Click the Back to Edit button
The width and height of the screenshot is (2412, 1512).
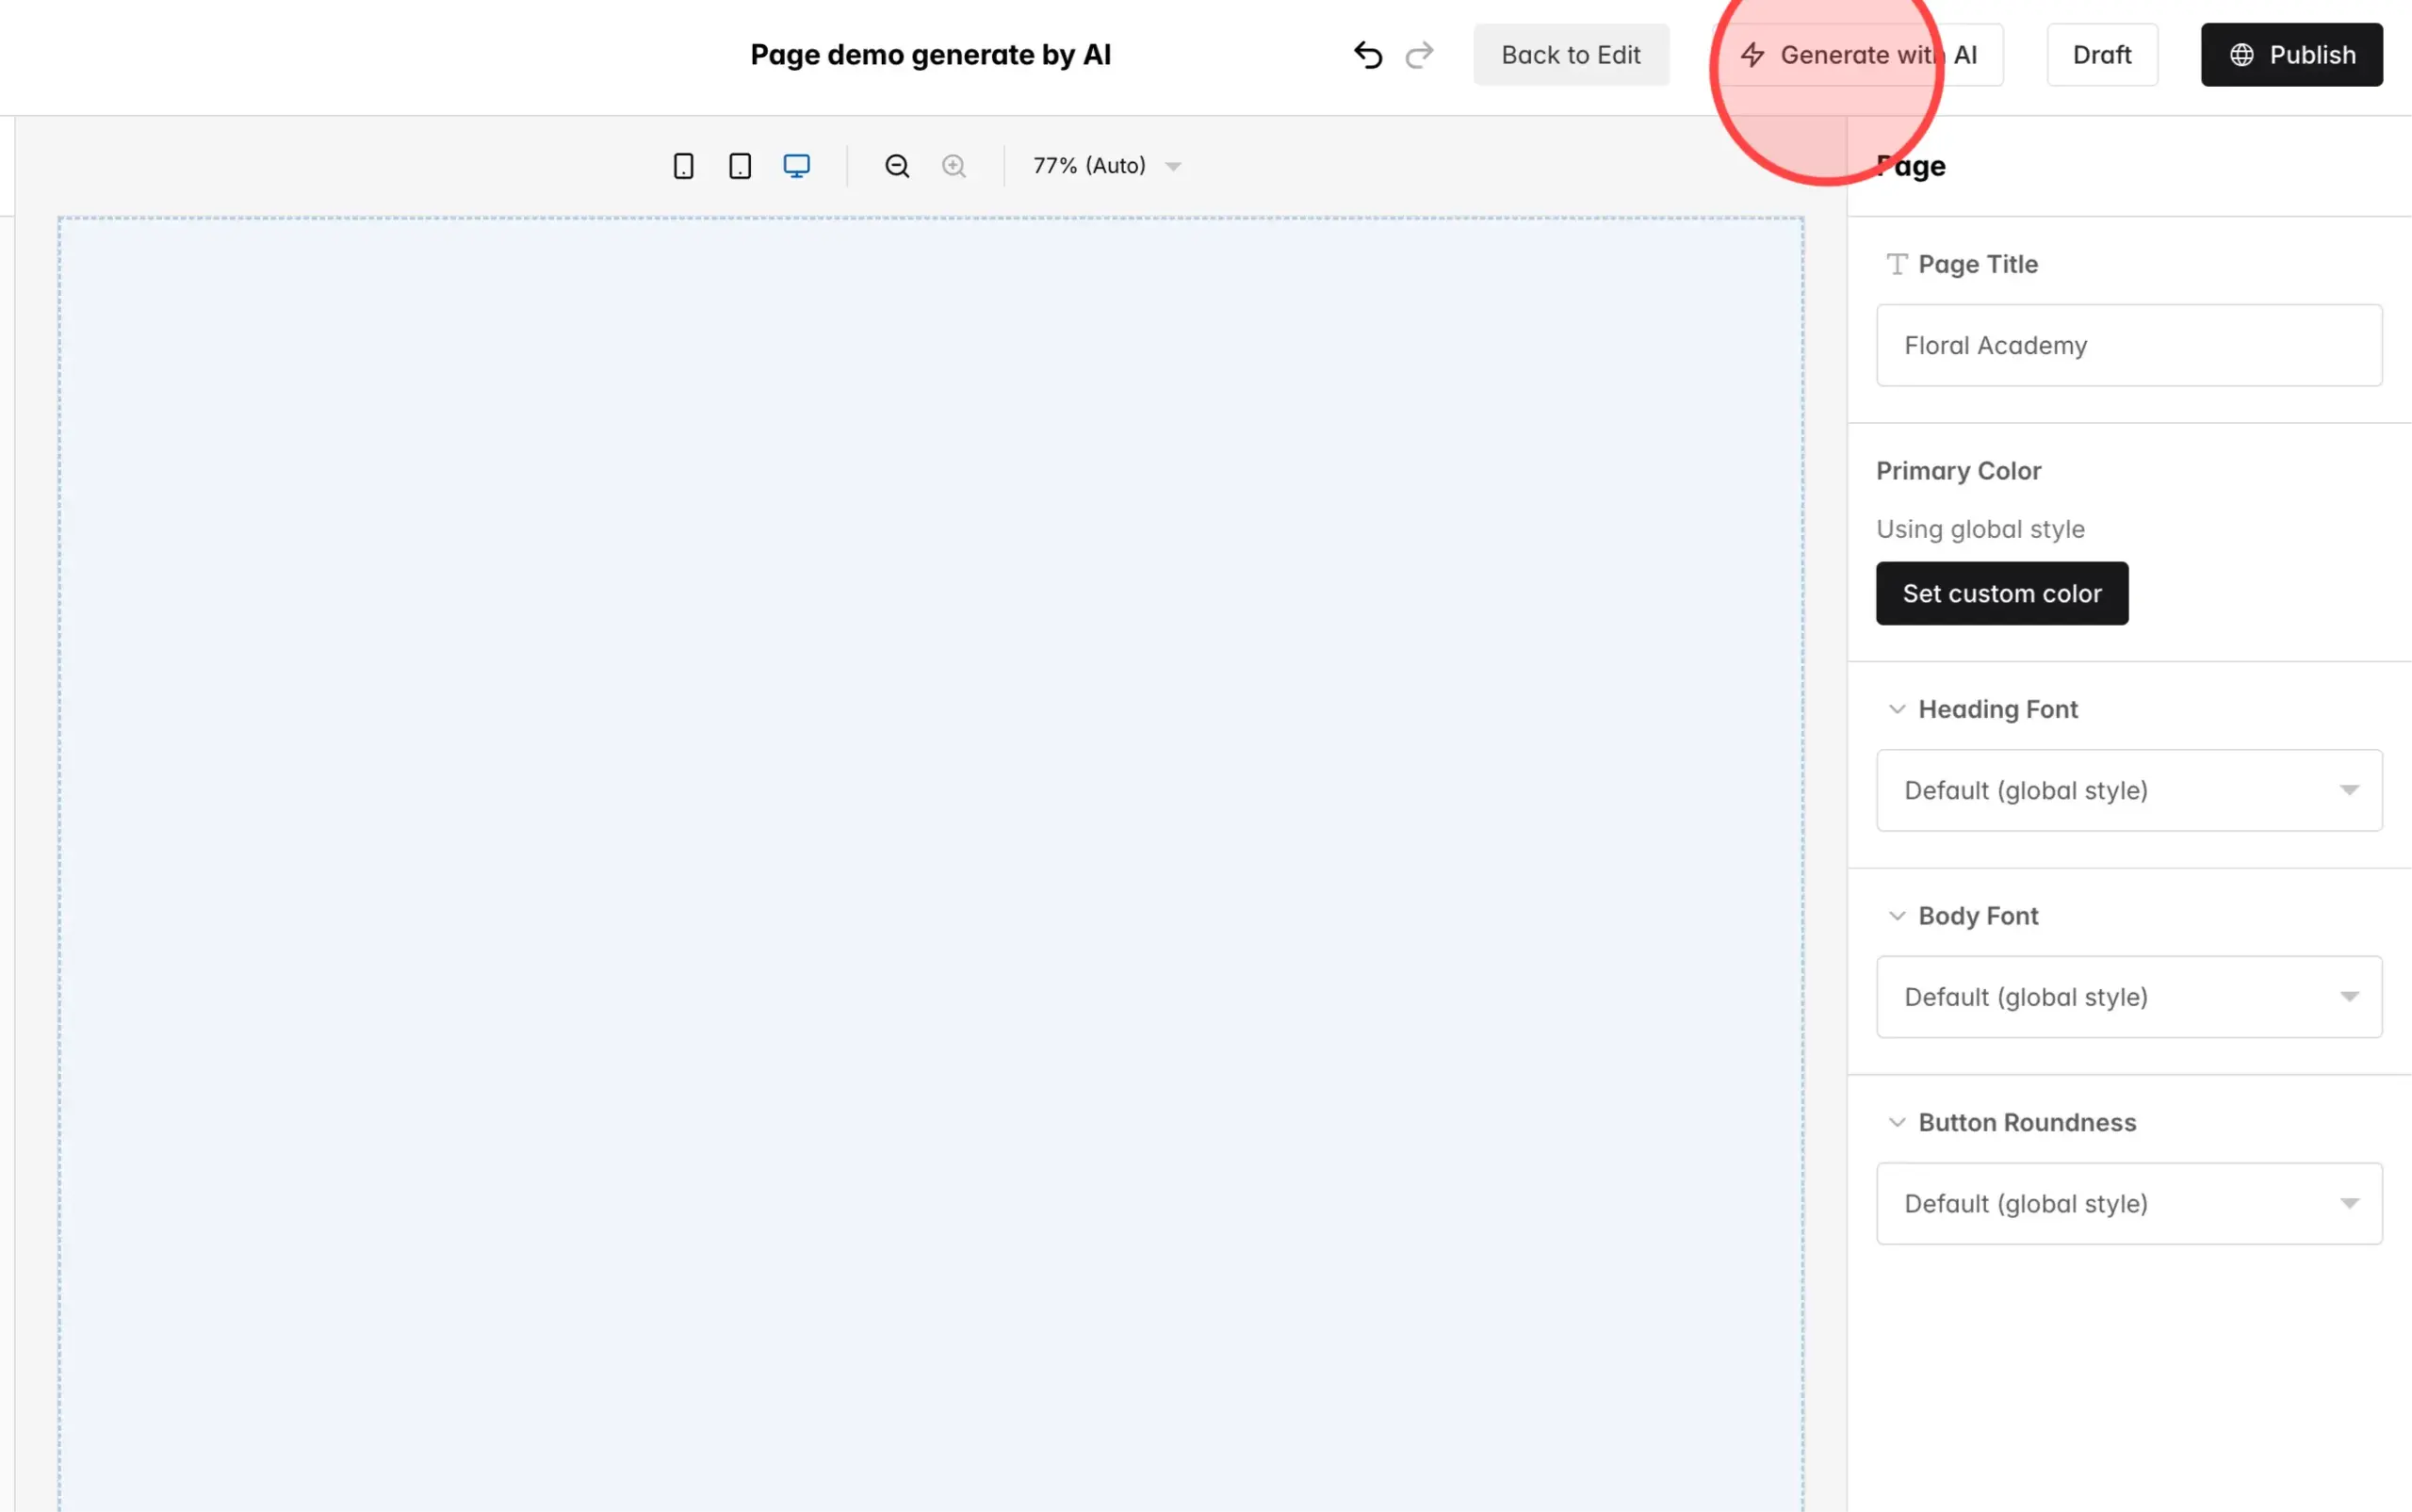pyautogui.click(x=1571, y=55)
